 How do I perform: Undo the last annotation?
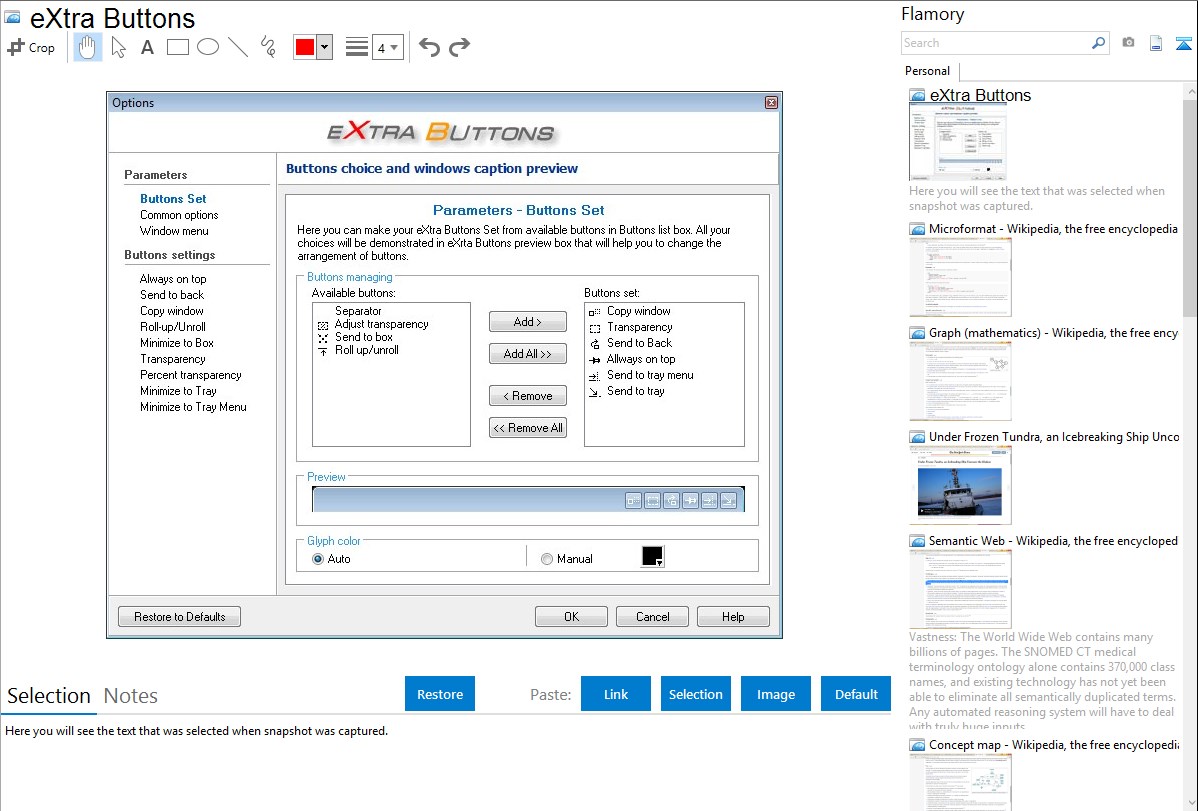pyautogui.click(x=429, y=47)
